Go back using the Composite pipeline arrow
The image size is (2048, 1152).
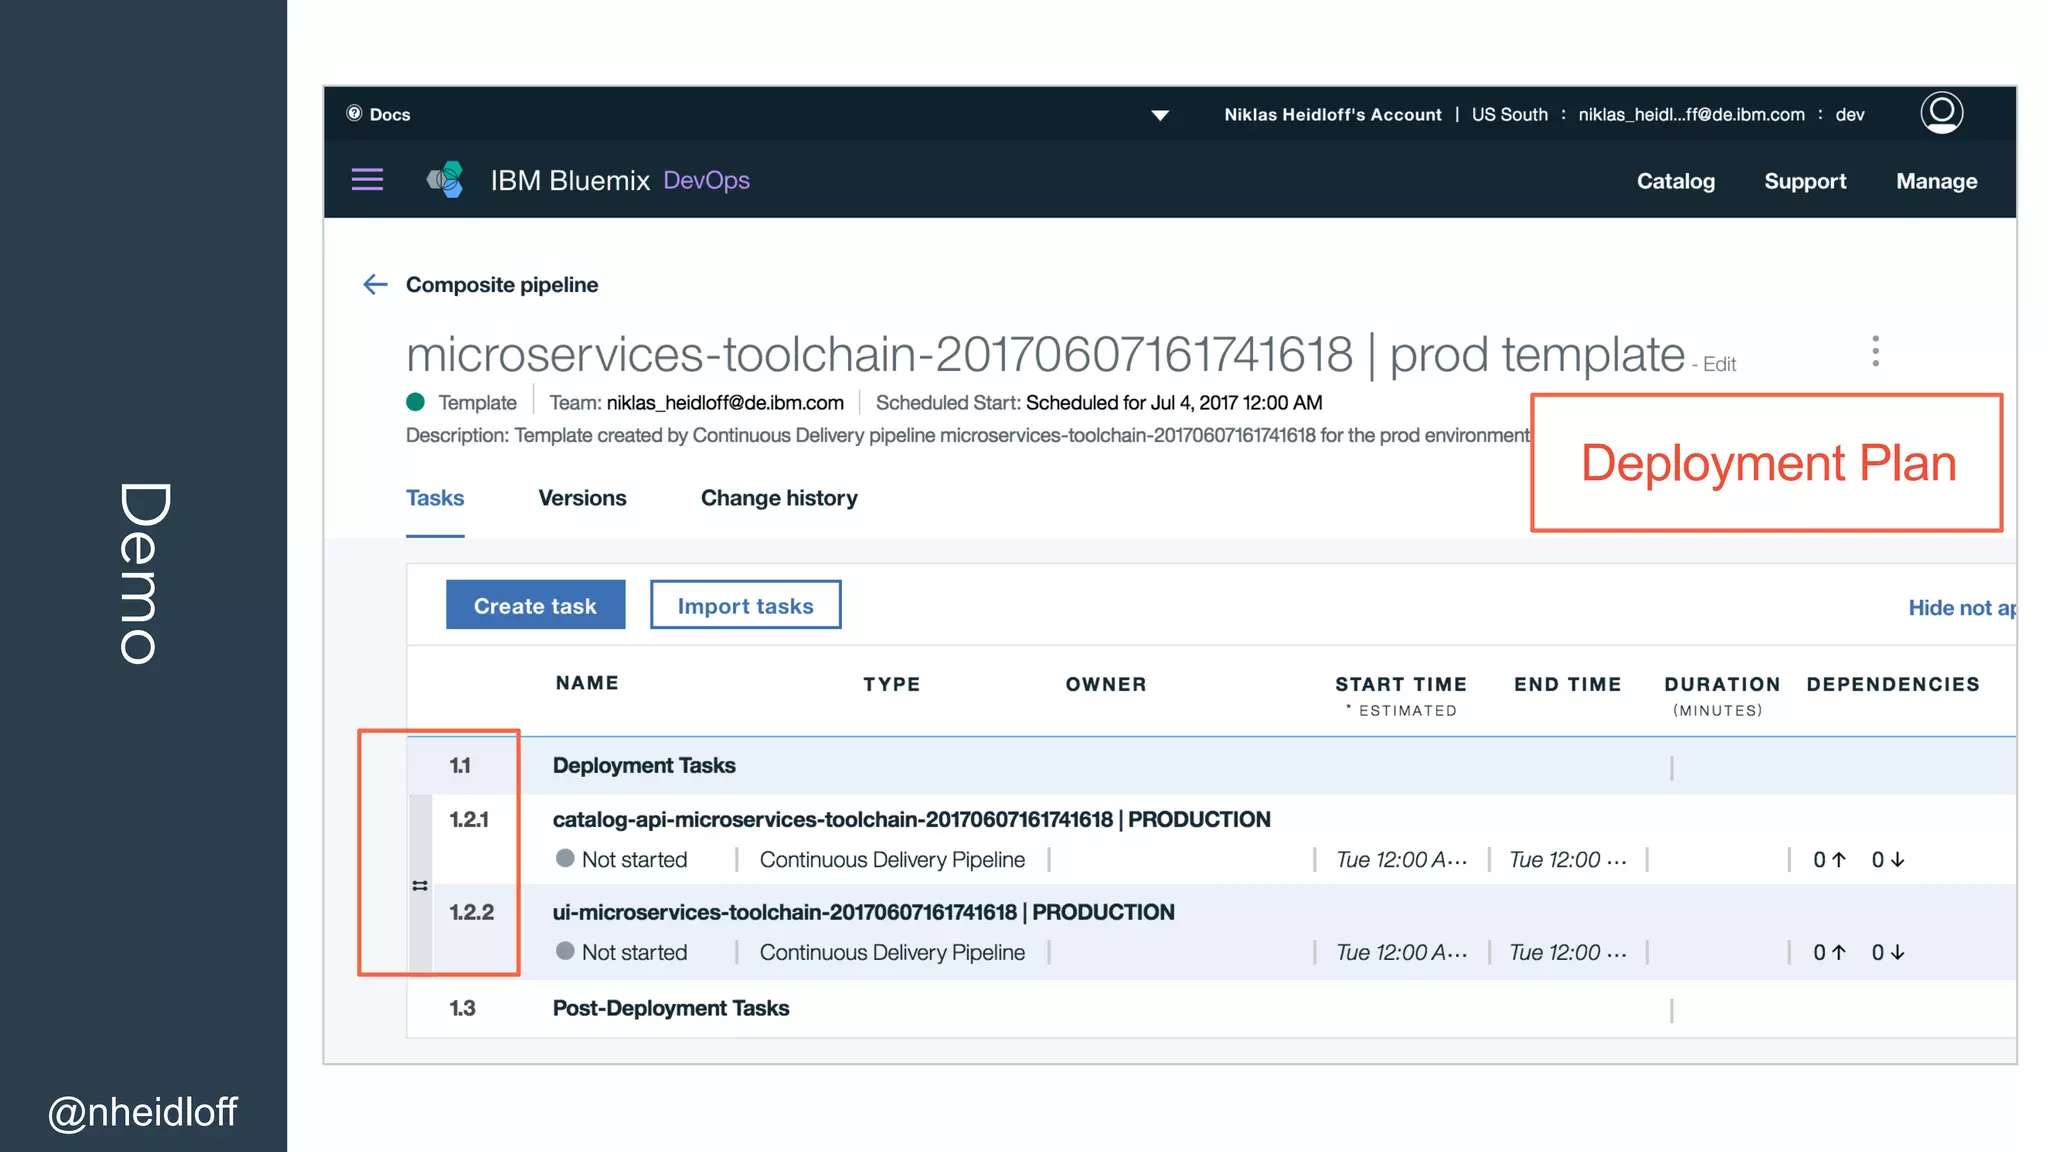coord(375,285)
